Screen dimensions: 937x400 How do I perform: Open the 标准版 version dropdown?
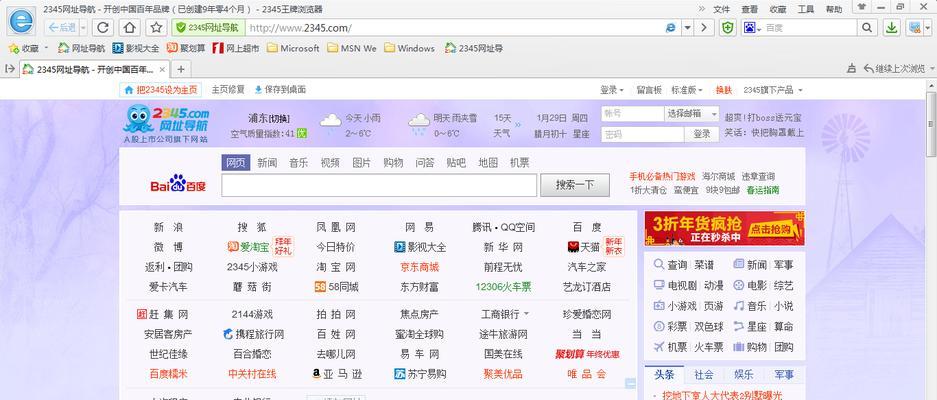(x=687, y=90)
